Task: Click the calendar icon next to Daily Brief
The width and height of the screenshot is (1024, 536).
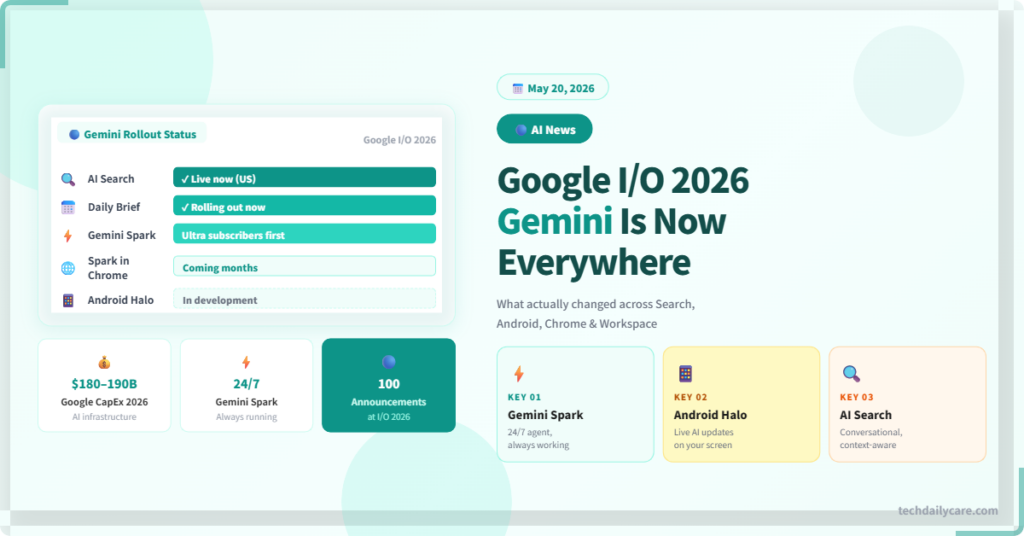Action: pos(68,207)
